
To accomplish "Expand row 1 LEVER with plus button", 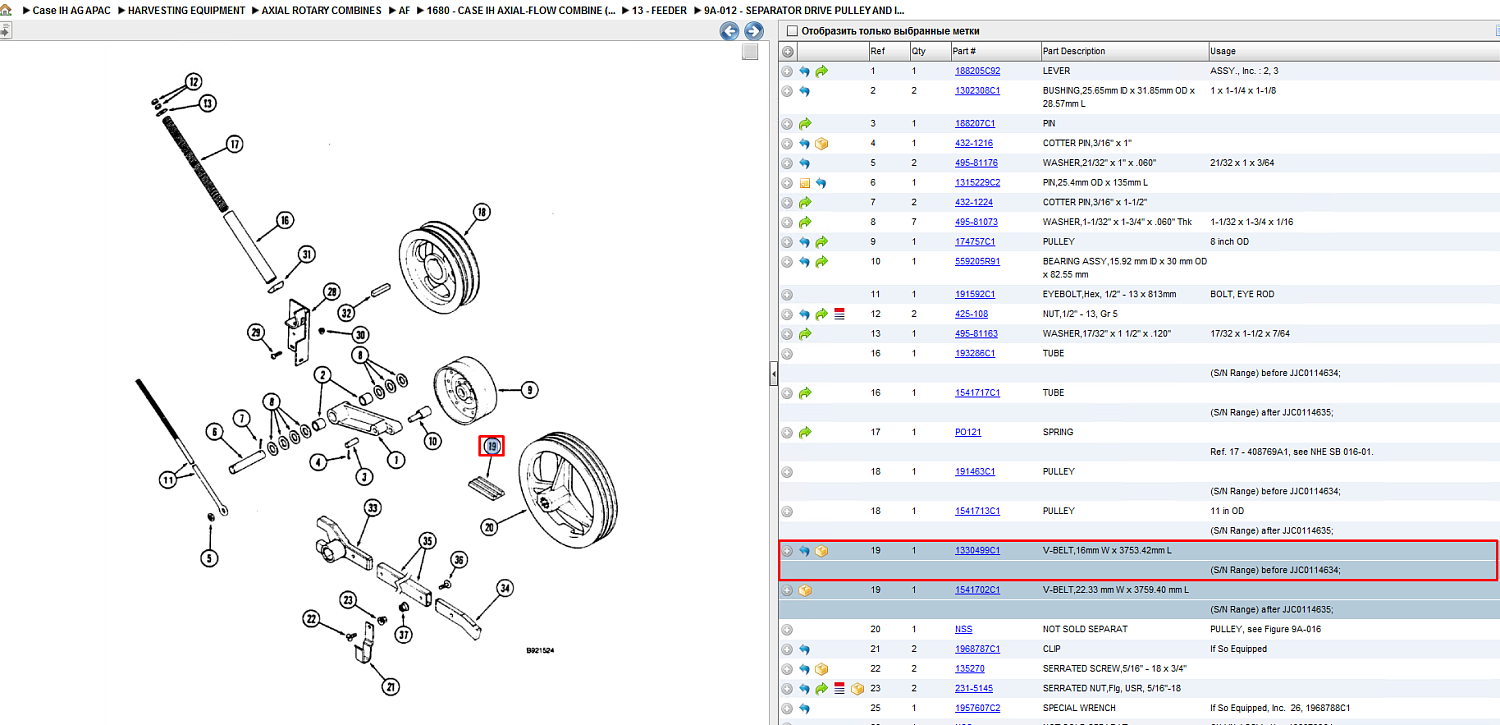I will tap(787, 71).
